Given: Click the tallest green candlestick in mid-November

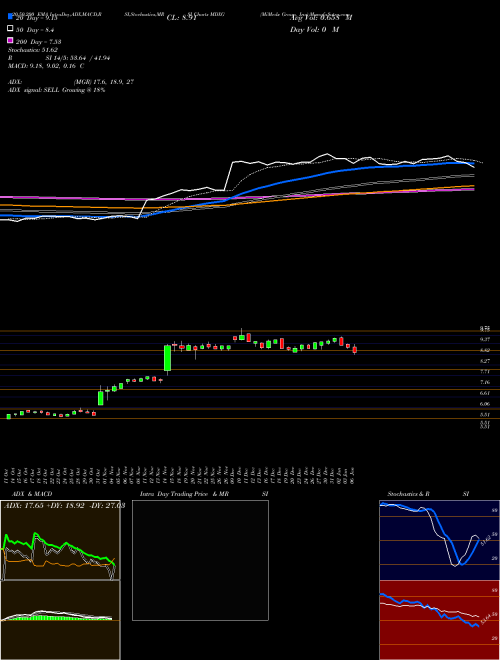Looking at the screenshot, I should [168, 358].
